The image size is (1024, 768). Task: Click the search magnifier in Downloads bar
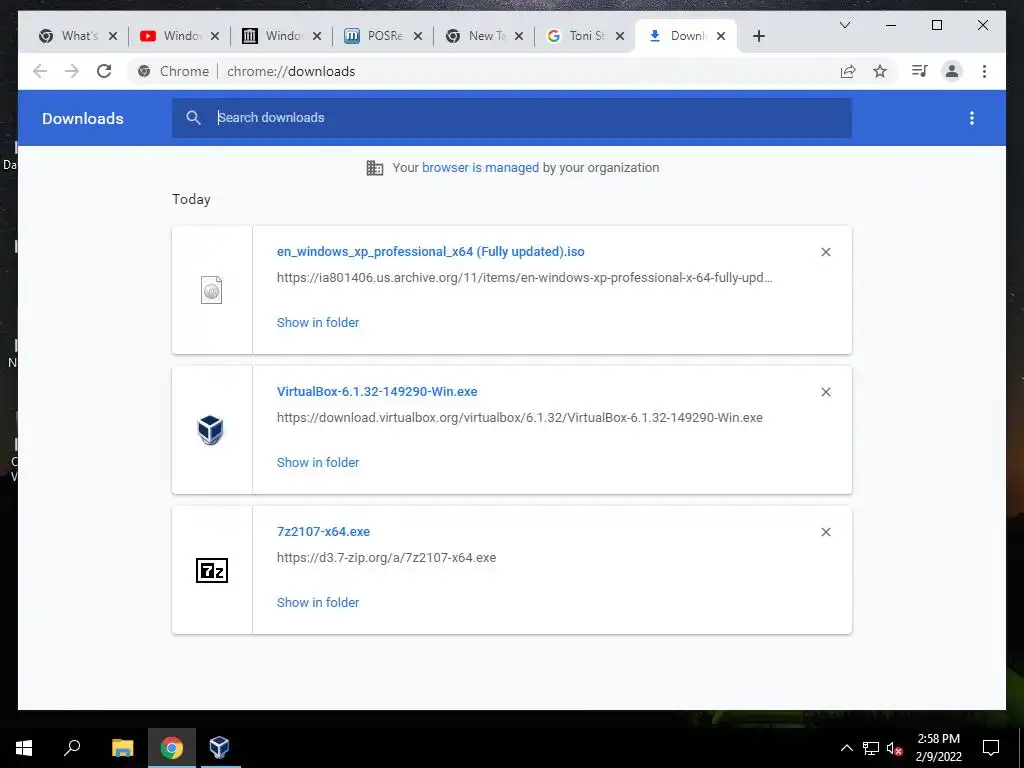tap(193, 118)
